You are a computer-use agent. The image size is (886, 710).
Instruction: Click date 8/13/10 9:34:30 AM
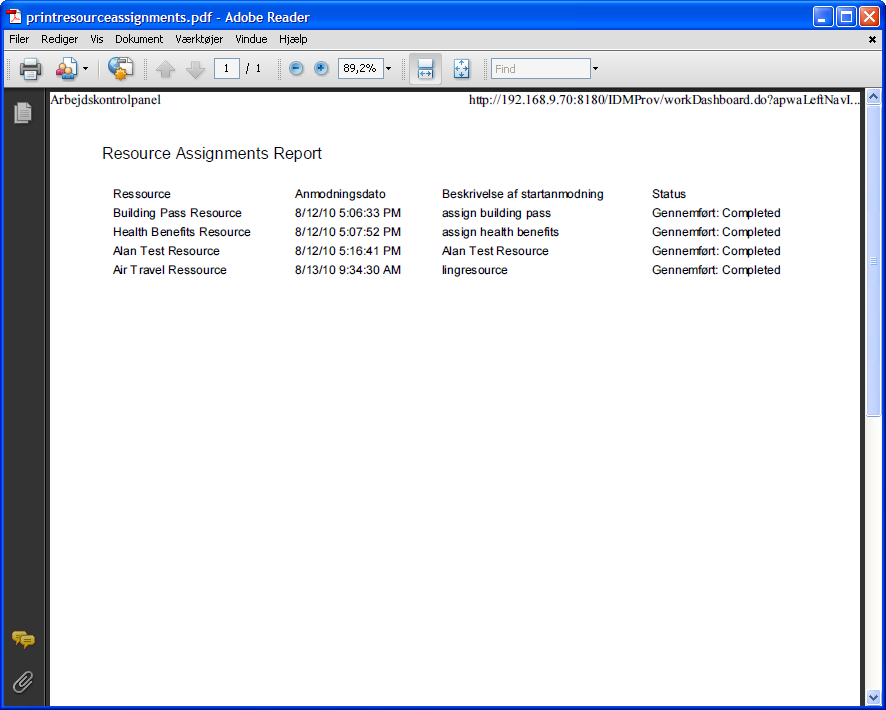pyautogui.click(x=348, y=270)
